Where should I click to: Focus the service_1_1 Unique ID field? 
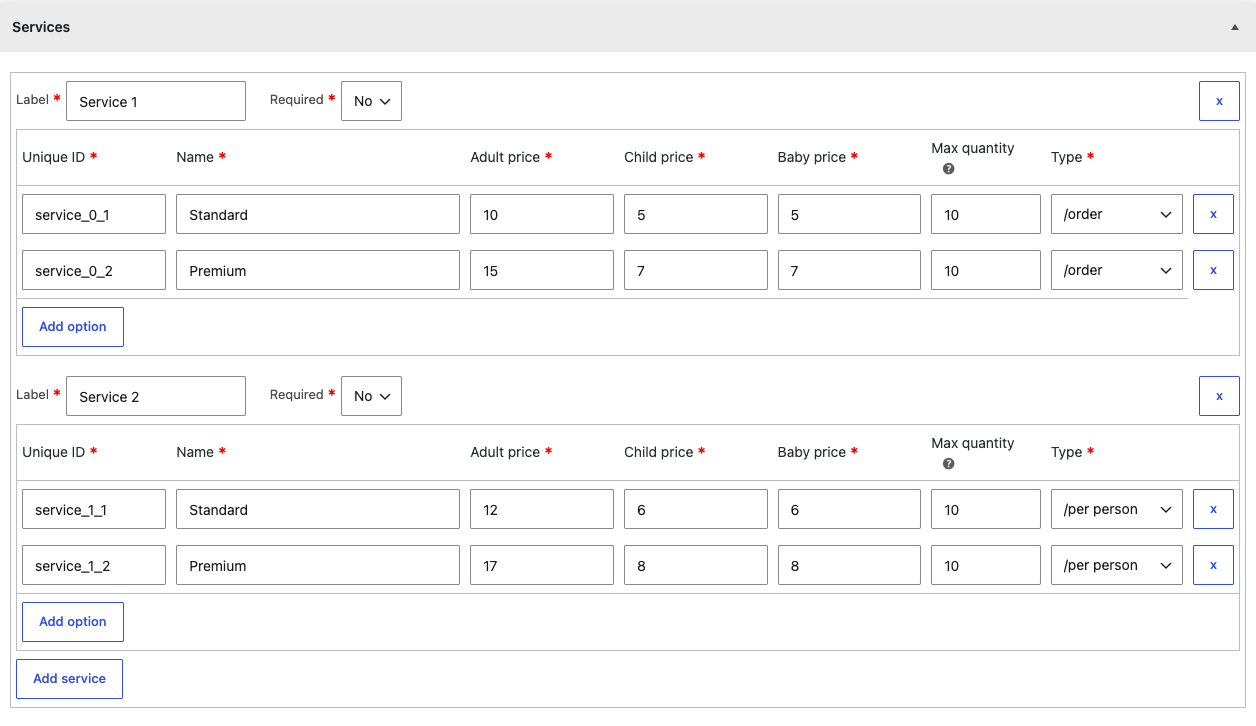pos(94,509)
